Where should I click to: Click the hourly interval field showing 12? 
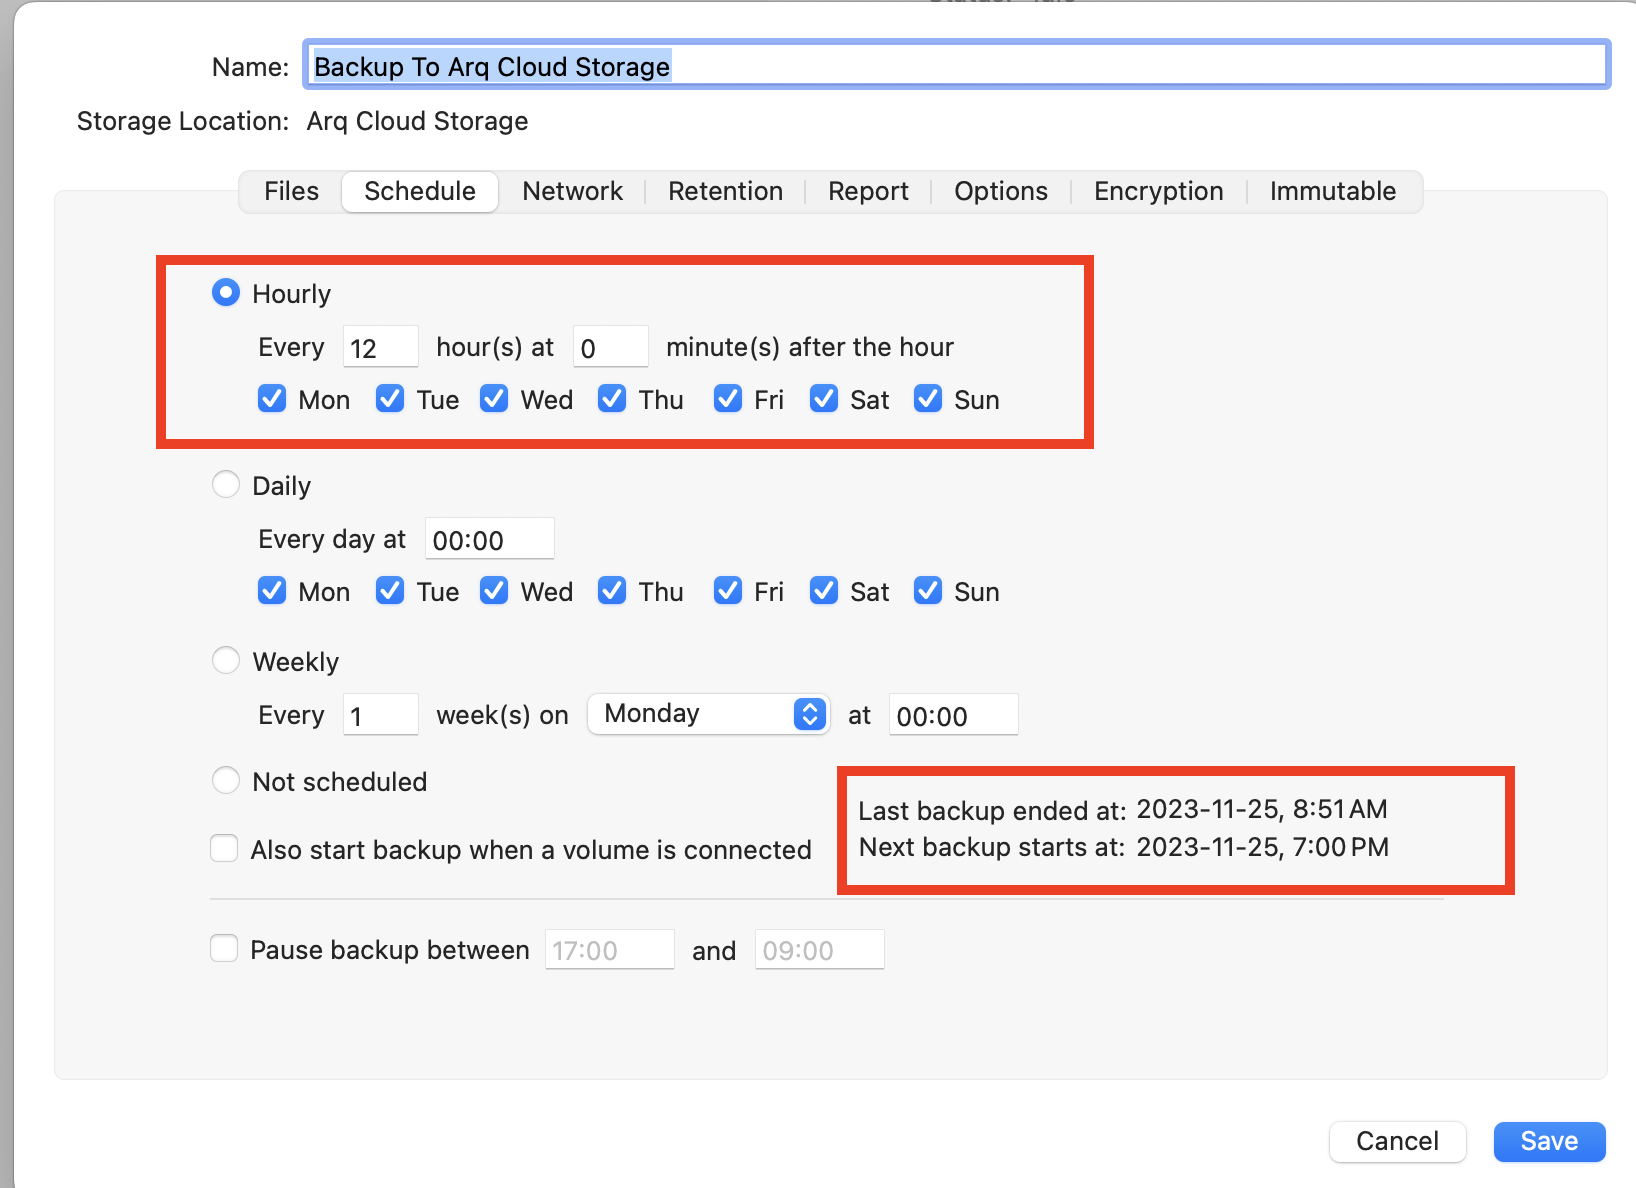pos(380,347)
